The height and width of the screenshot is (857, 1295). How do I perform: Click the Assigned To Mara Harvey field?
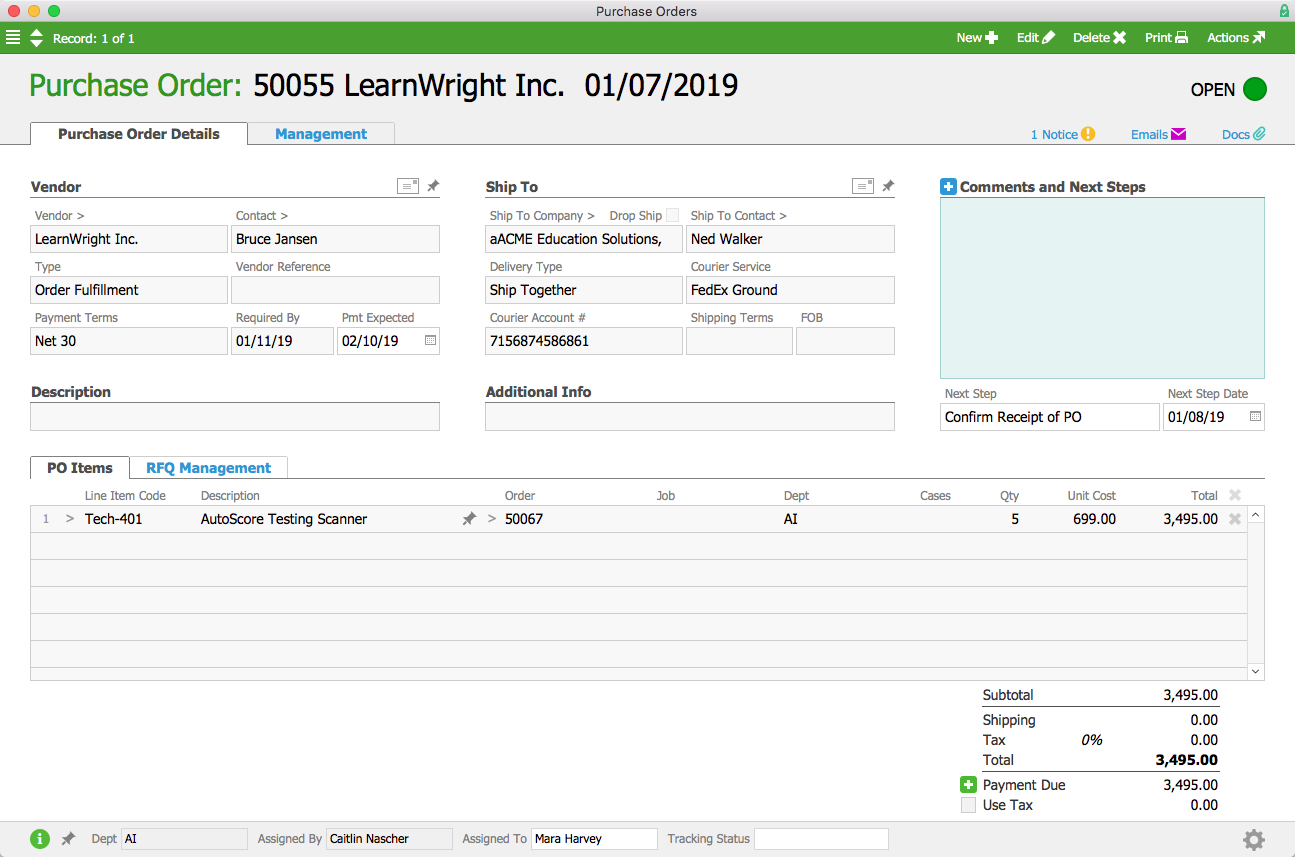click(x=594, y=839)
